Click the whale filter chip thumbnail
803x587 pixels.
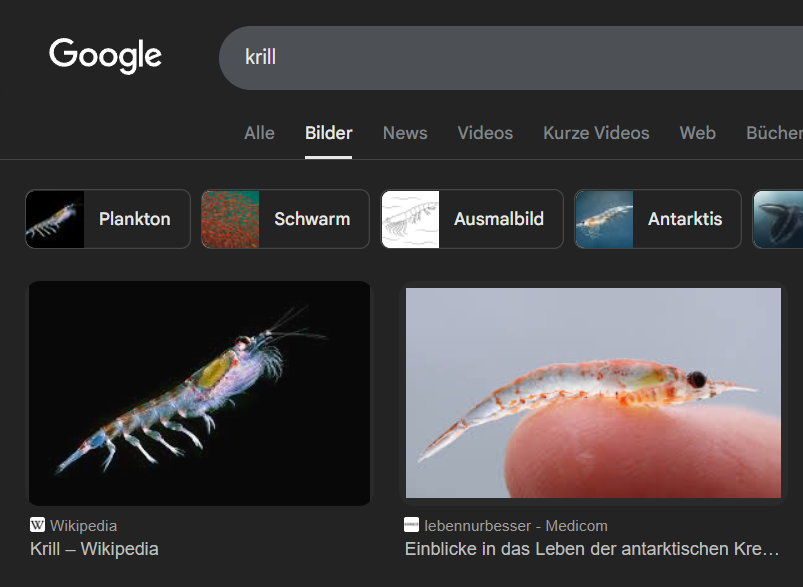click(x=778, y=219)
